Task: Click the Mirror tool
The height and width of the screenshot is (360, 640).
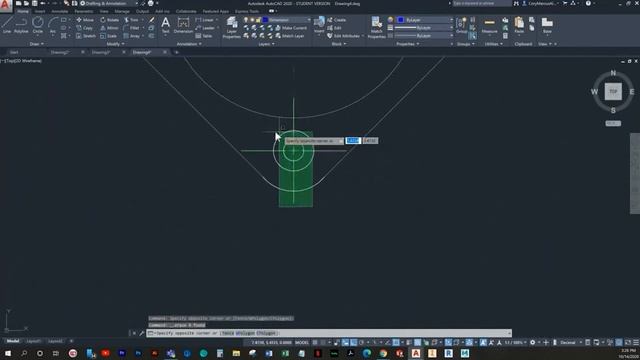Action: click(109, 28)
